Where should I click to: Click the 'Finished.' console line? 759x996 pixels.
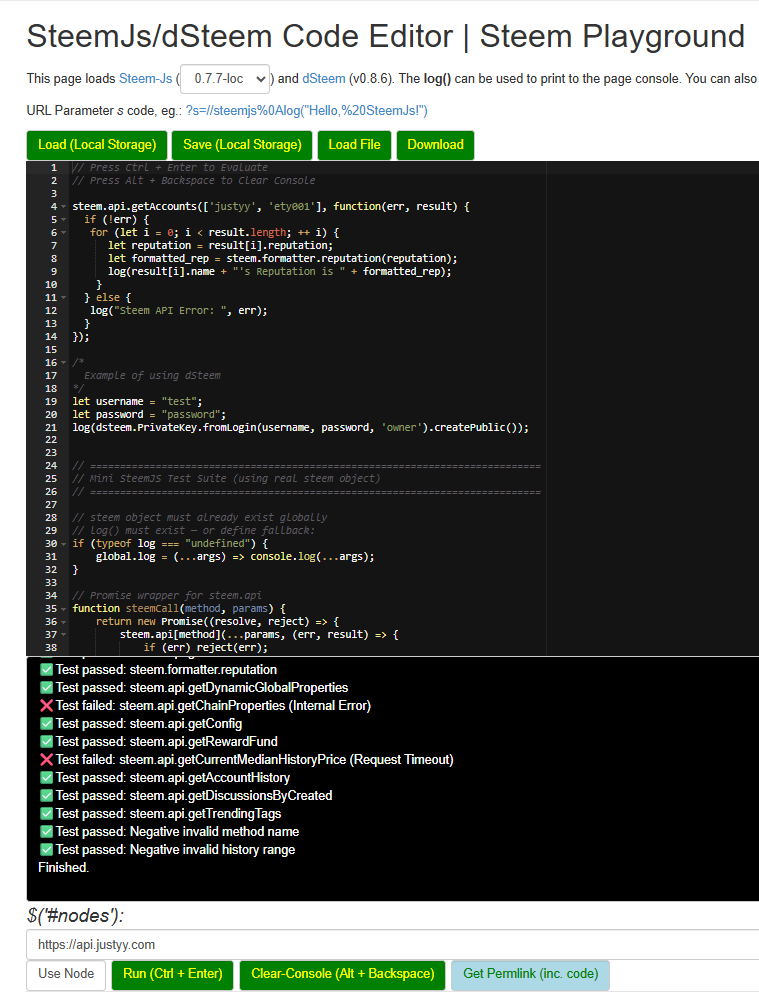tap(64, 868)
